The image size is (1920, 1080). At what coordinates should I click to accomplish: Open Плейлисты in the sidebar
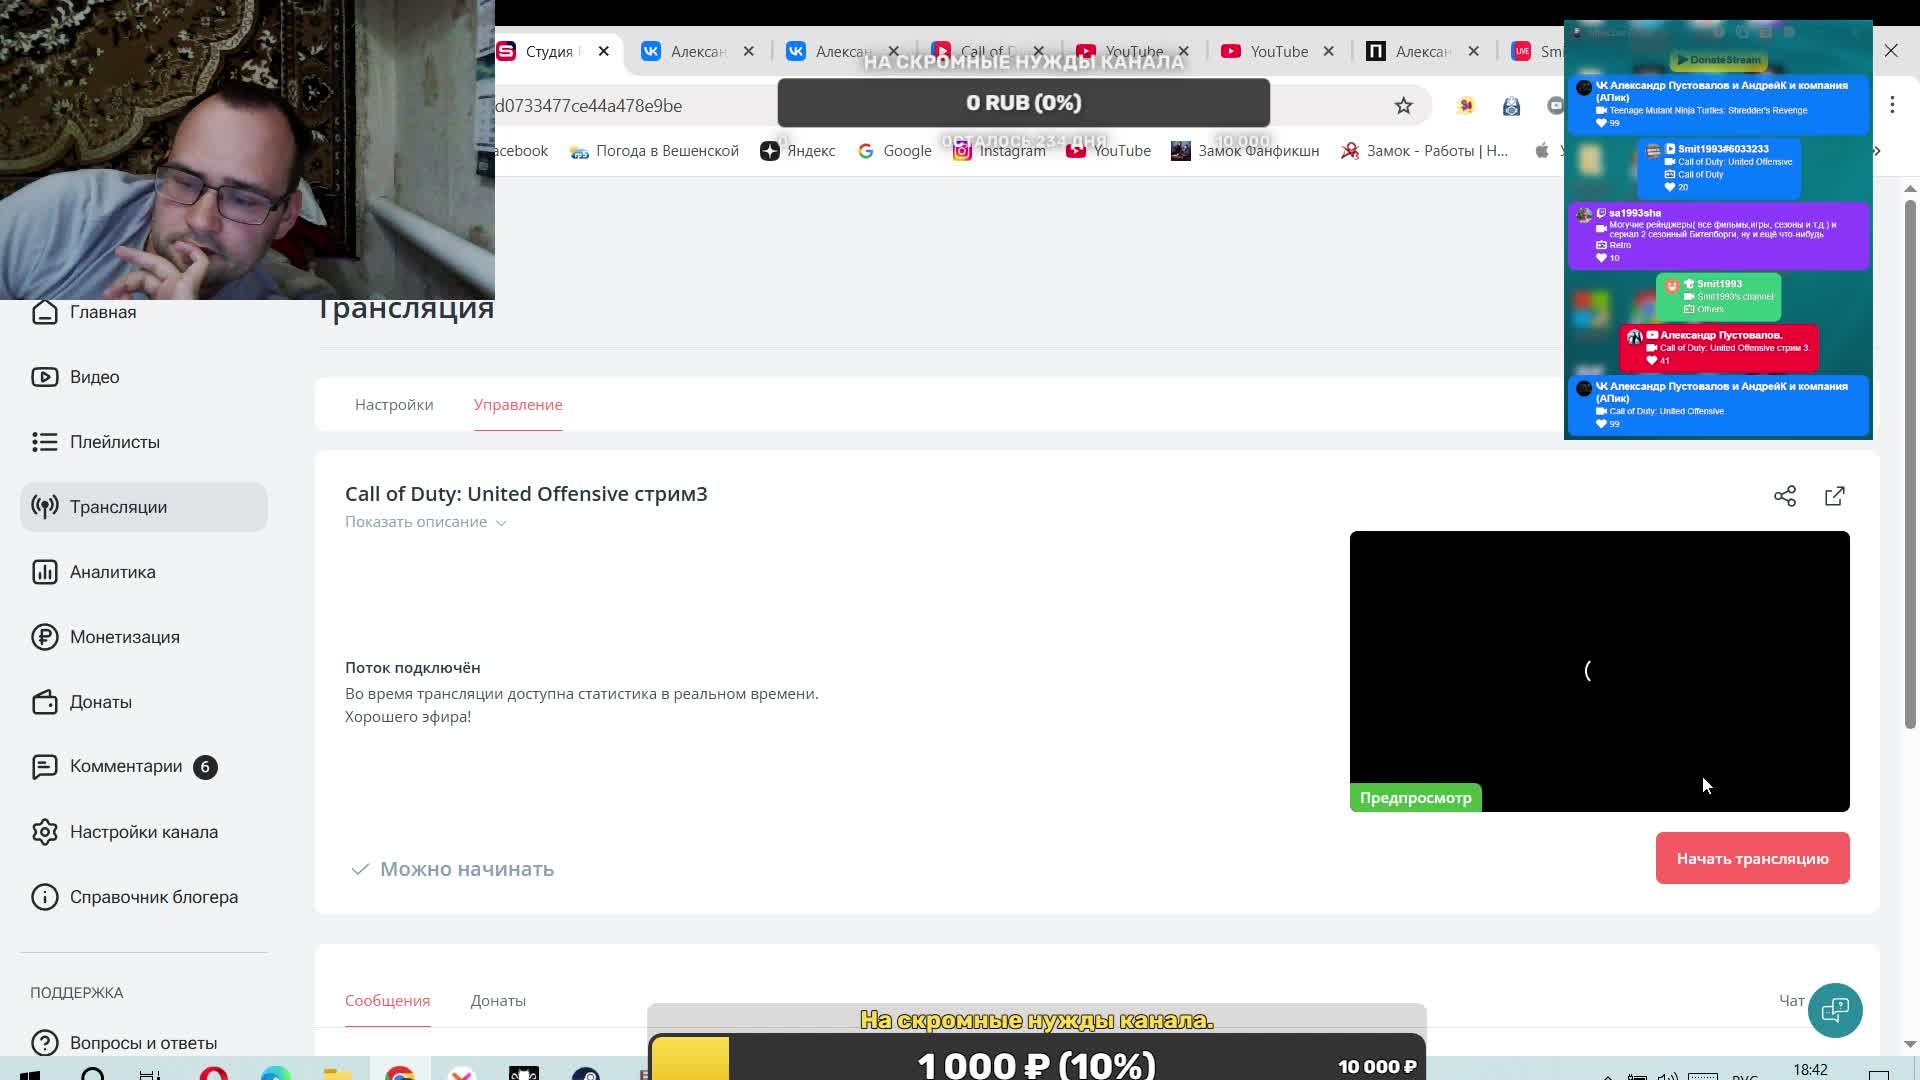coord(114,442)
